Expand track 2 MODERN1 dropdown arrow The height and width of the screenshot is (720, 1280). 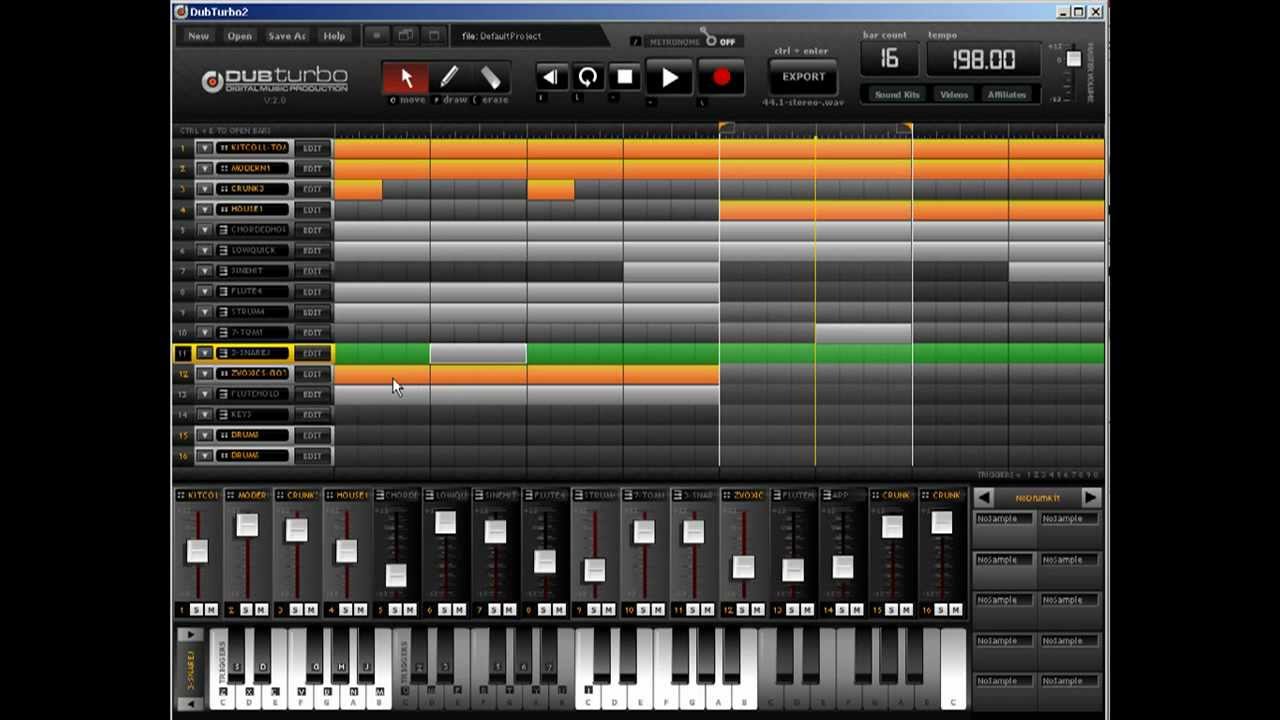click(x=204, y=168)
